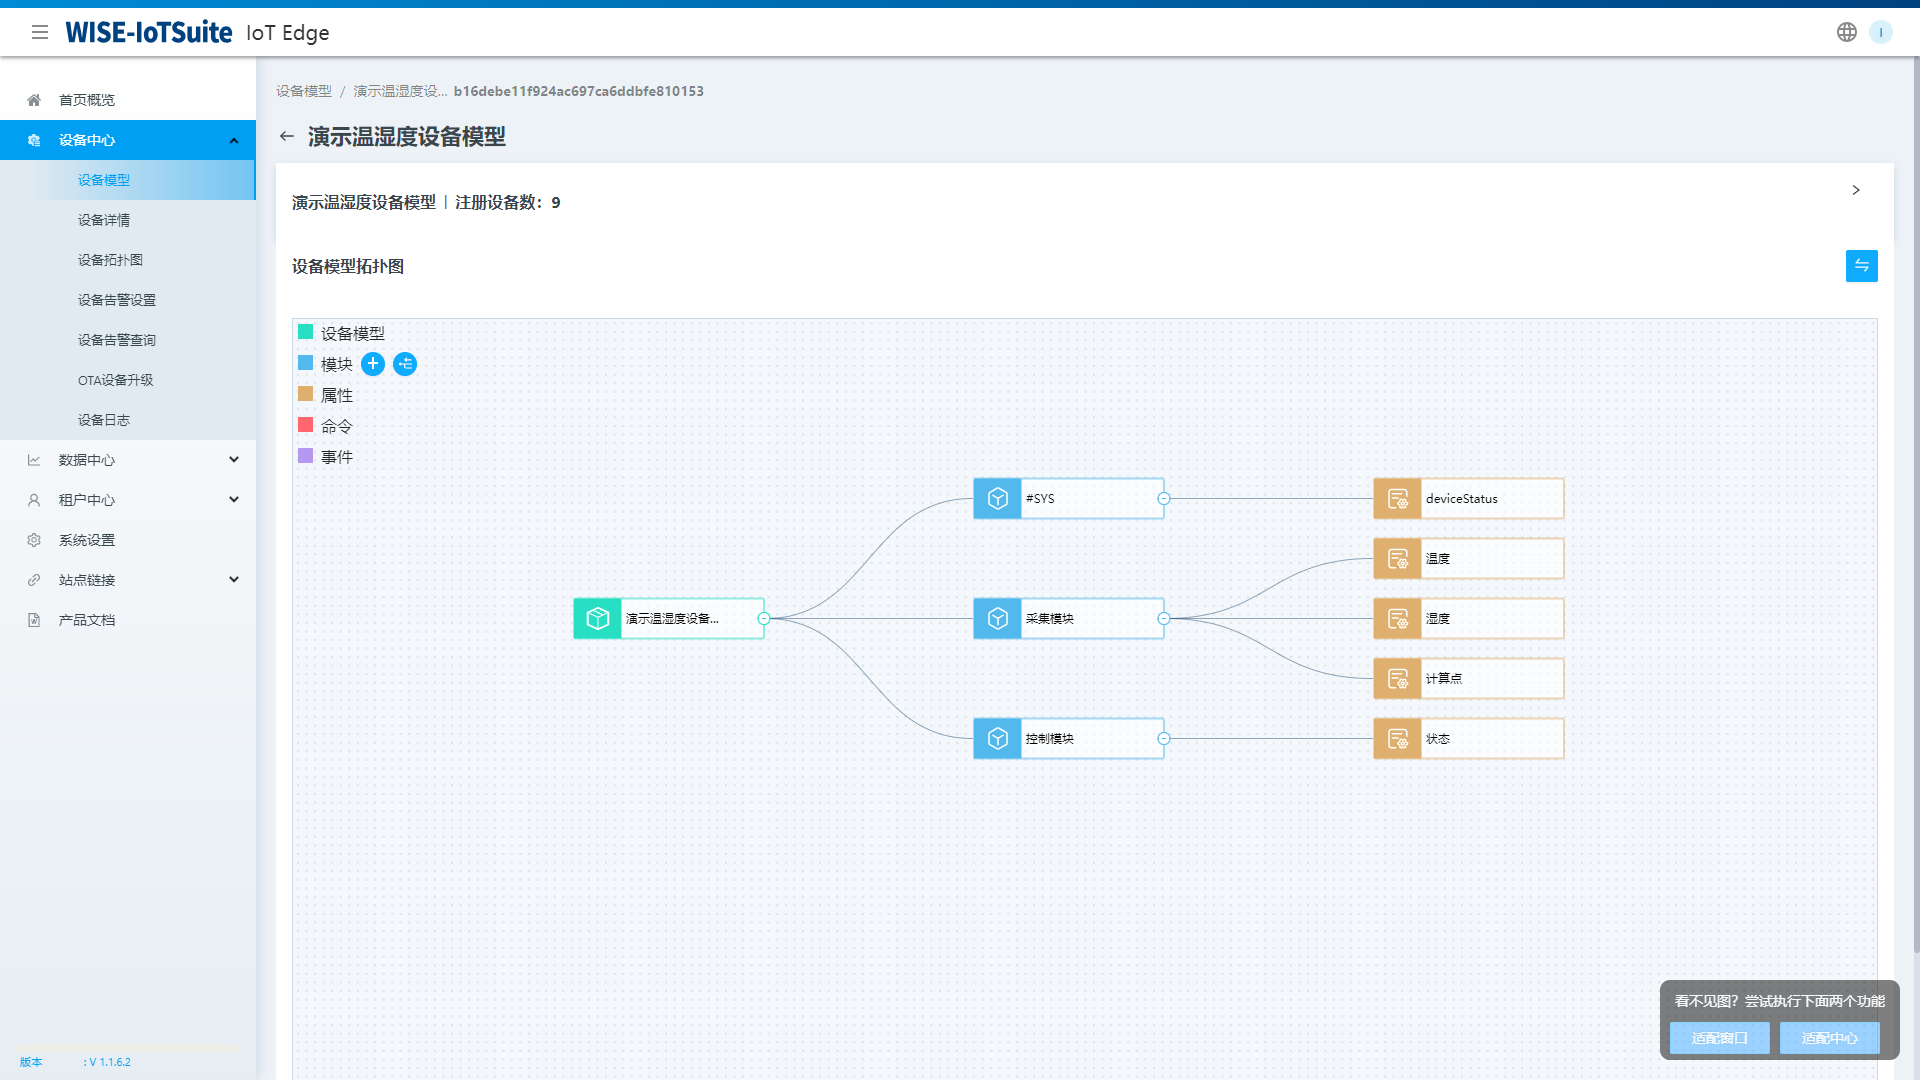The image size is (1920, 1080).
Task: Click the connection point on 控制模块 node
Action: 1162,738
